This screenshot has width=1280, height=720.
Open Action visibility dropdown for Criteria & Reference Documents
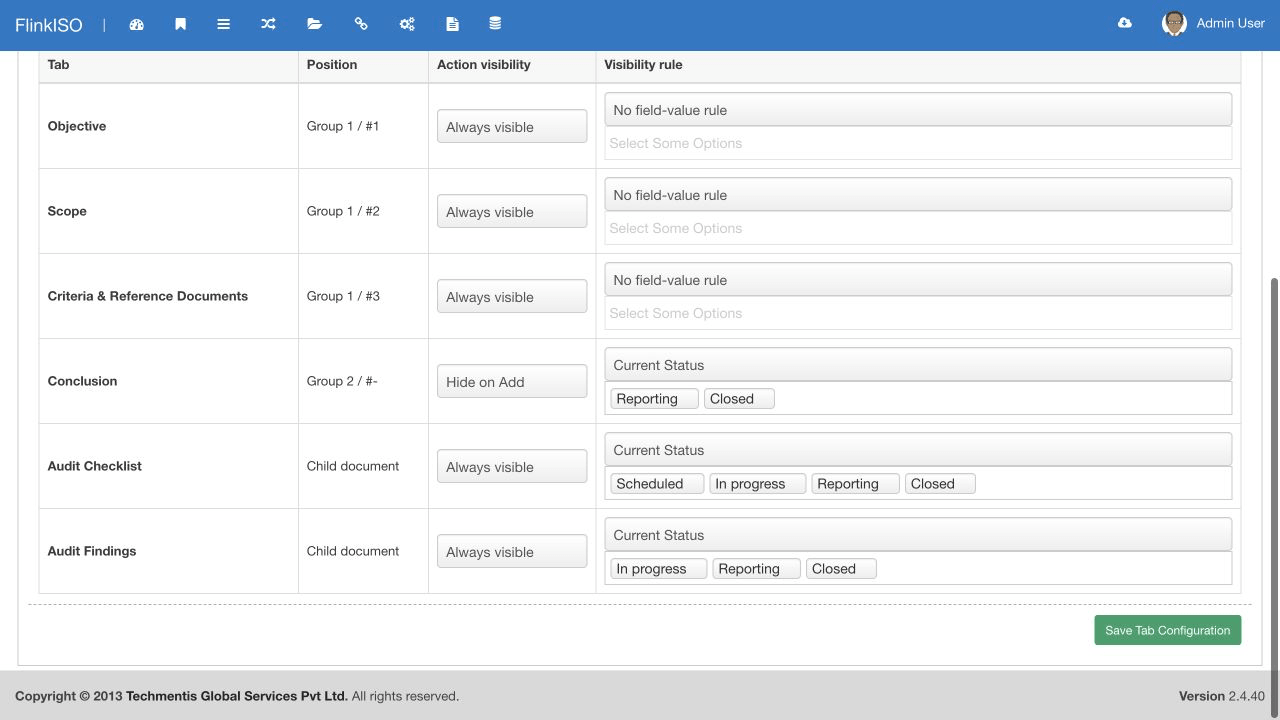[512, 296]
